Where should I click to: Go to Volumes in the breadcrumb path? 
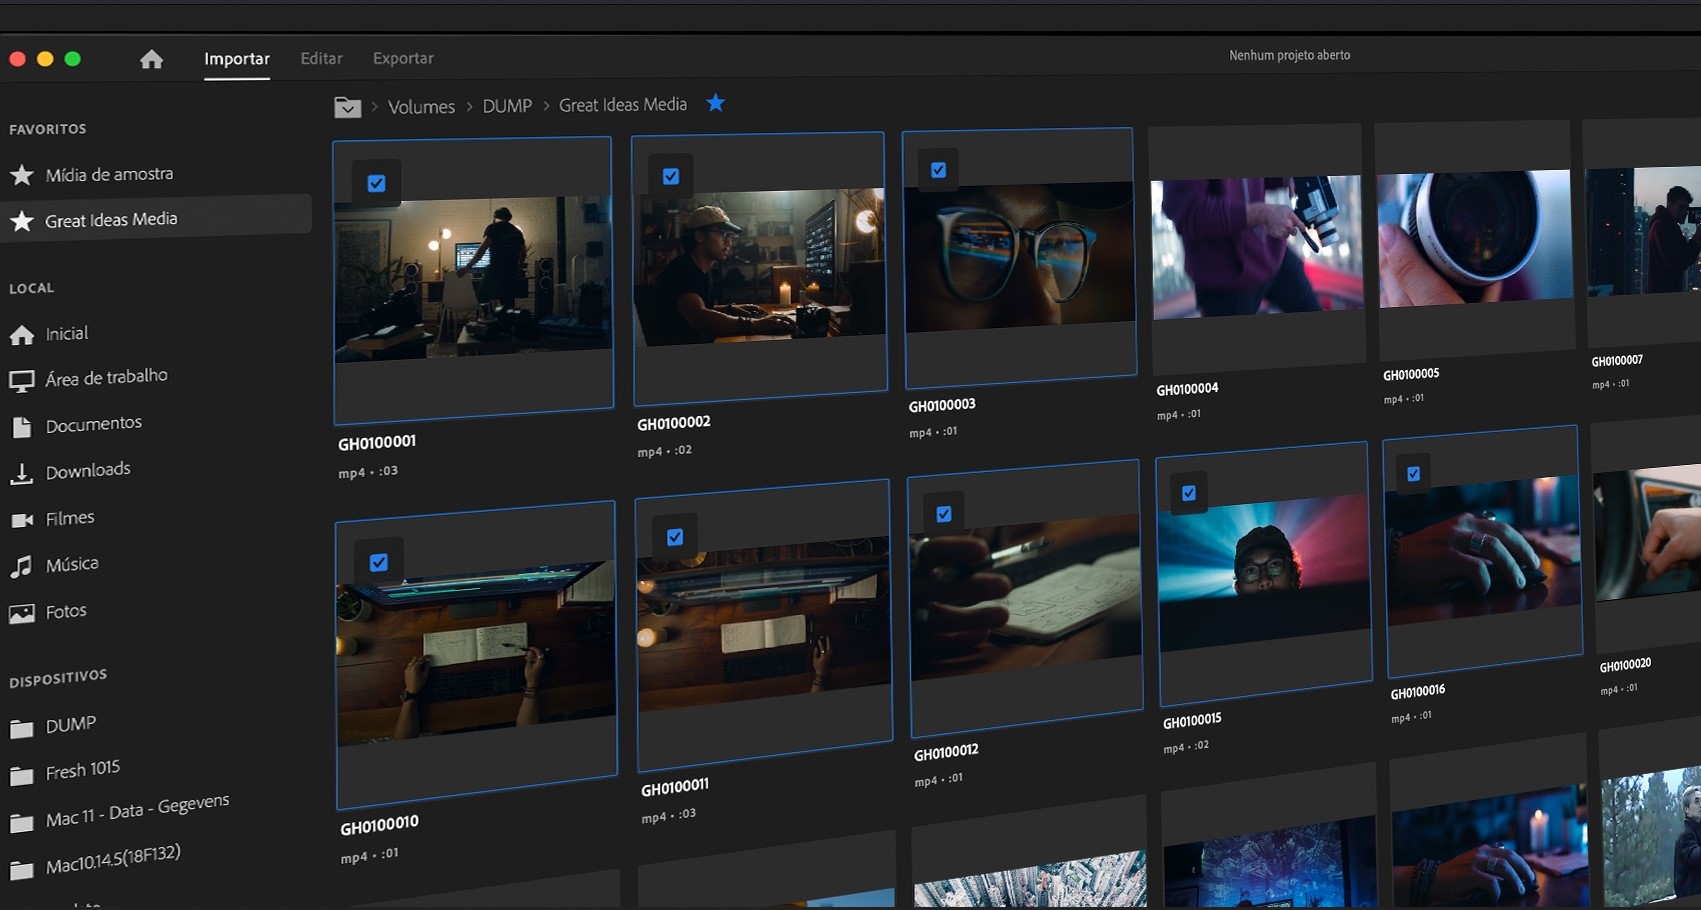(421, 107)
